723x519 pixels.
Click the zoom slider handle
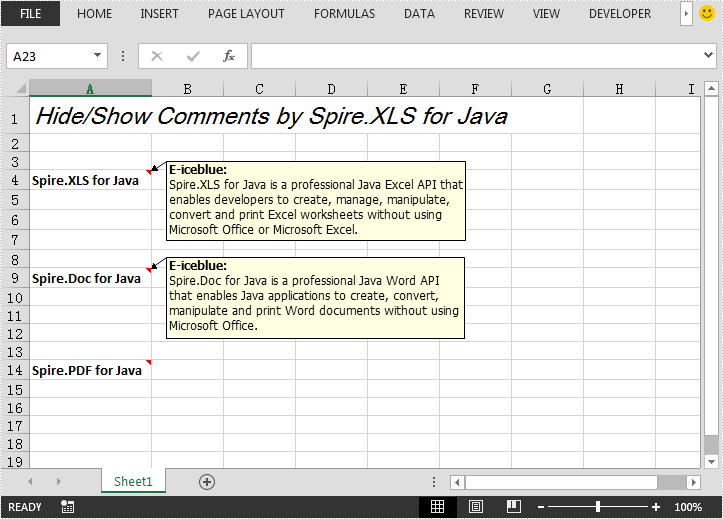pyautogui.click(x=598, y=507)
